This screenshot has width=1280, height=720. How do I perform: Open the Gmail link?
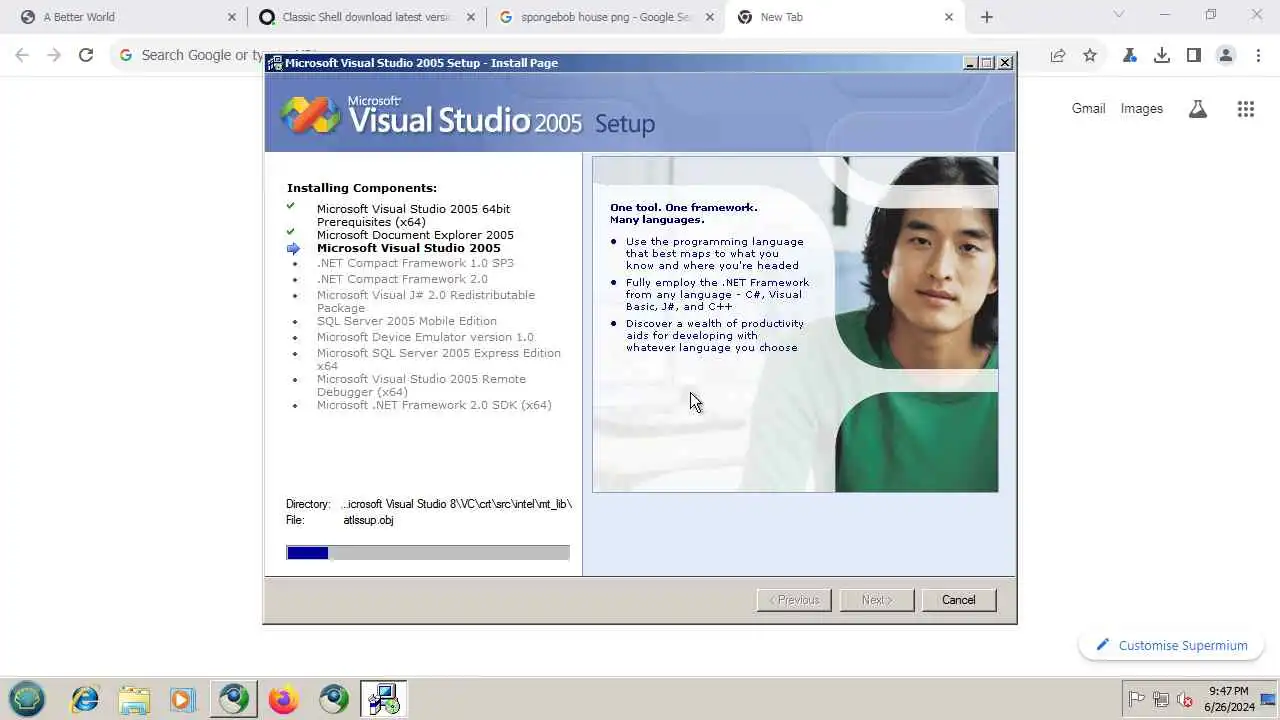coord(1088,109)
